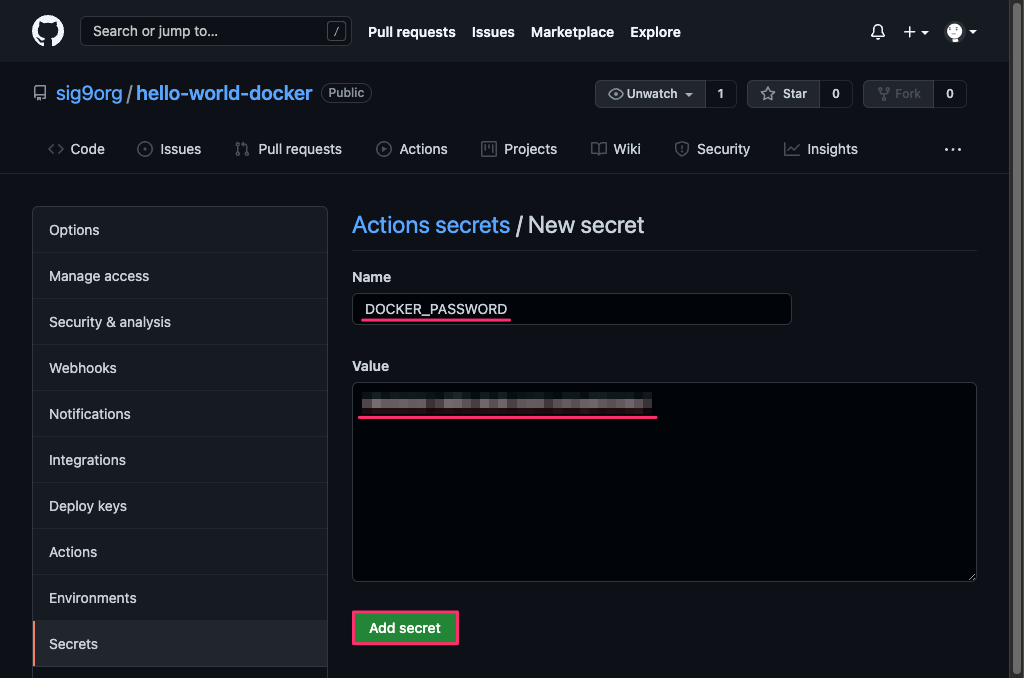1024x678 pixels.
Task: Open the fork count next to Fork
Action: (x=950, y=93)
